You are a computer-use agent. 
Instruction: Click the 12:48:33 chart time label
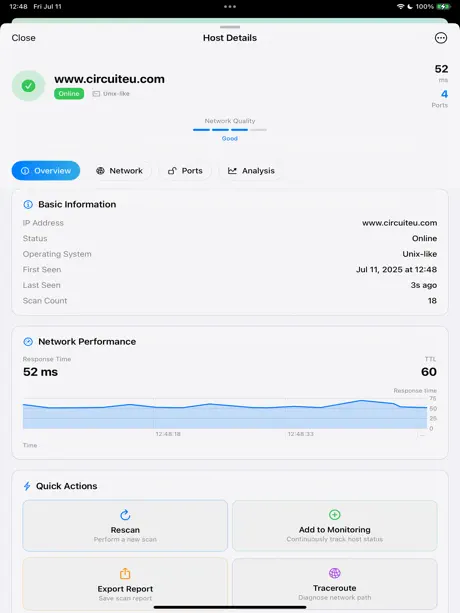(301, 434)
